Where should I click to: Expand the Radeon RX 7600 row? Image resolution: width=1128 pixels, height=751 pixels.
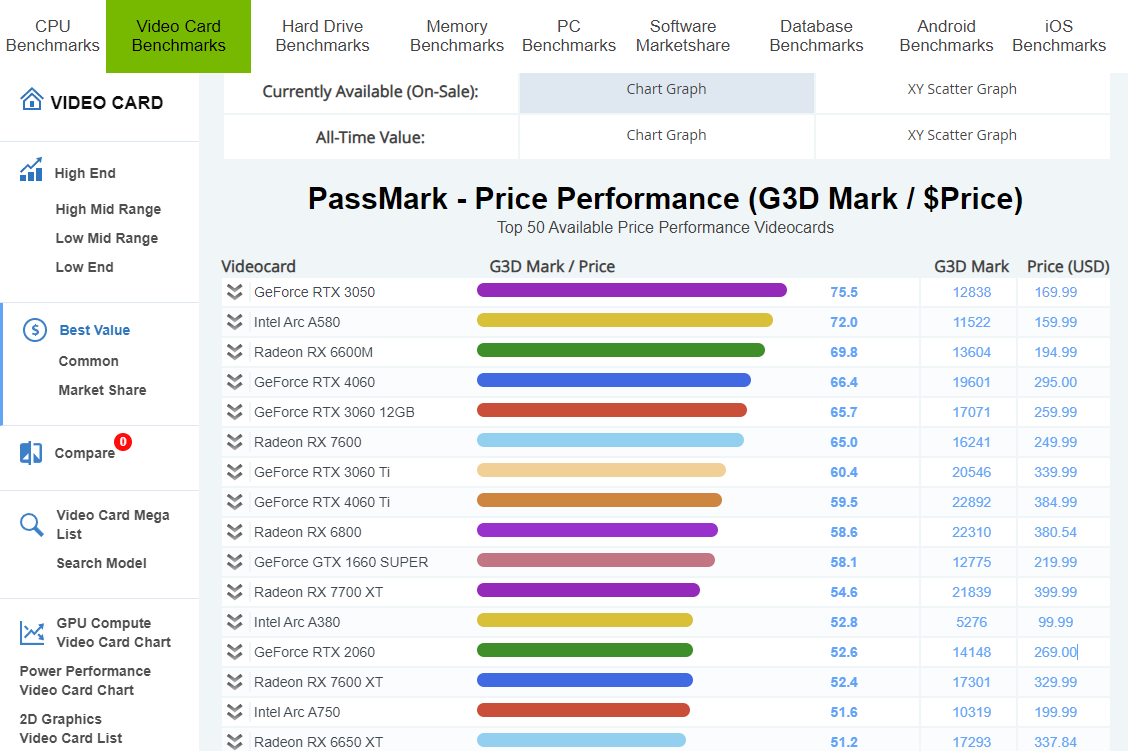235,442
